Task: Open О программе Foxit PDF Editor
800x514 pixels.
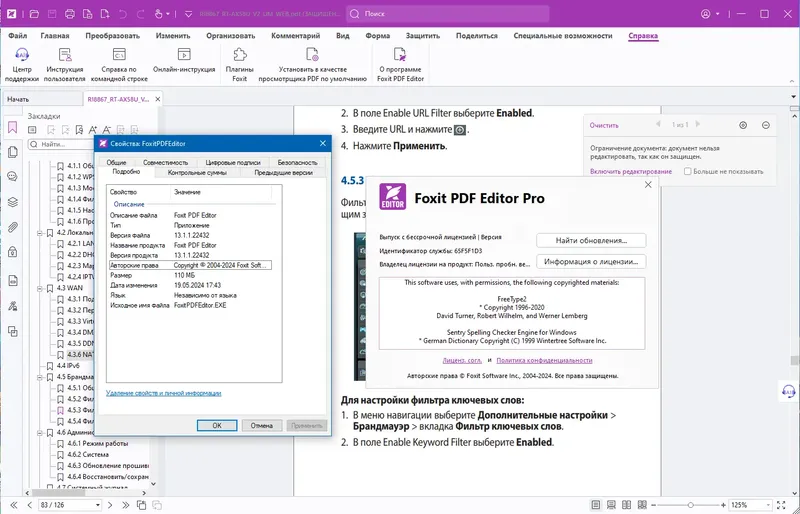Action: [x=400, y=64]
